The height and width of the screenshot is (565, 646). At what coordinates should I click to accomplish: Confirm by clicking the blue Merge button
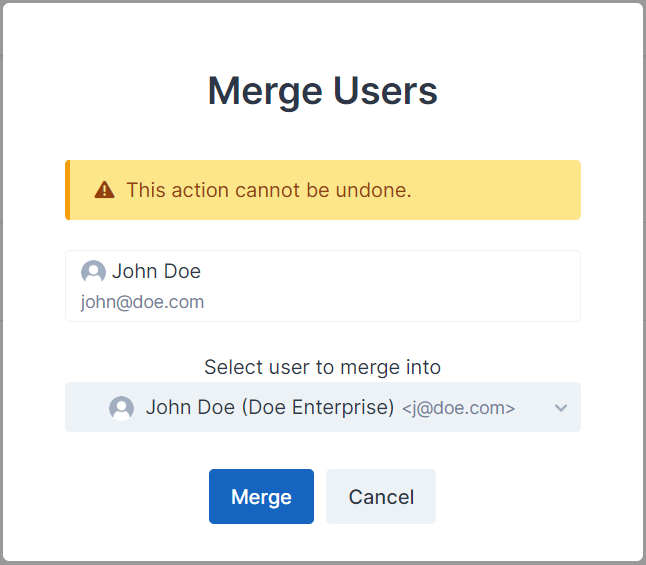coord(261,497)
